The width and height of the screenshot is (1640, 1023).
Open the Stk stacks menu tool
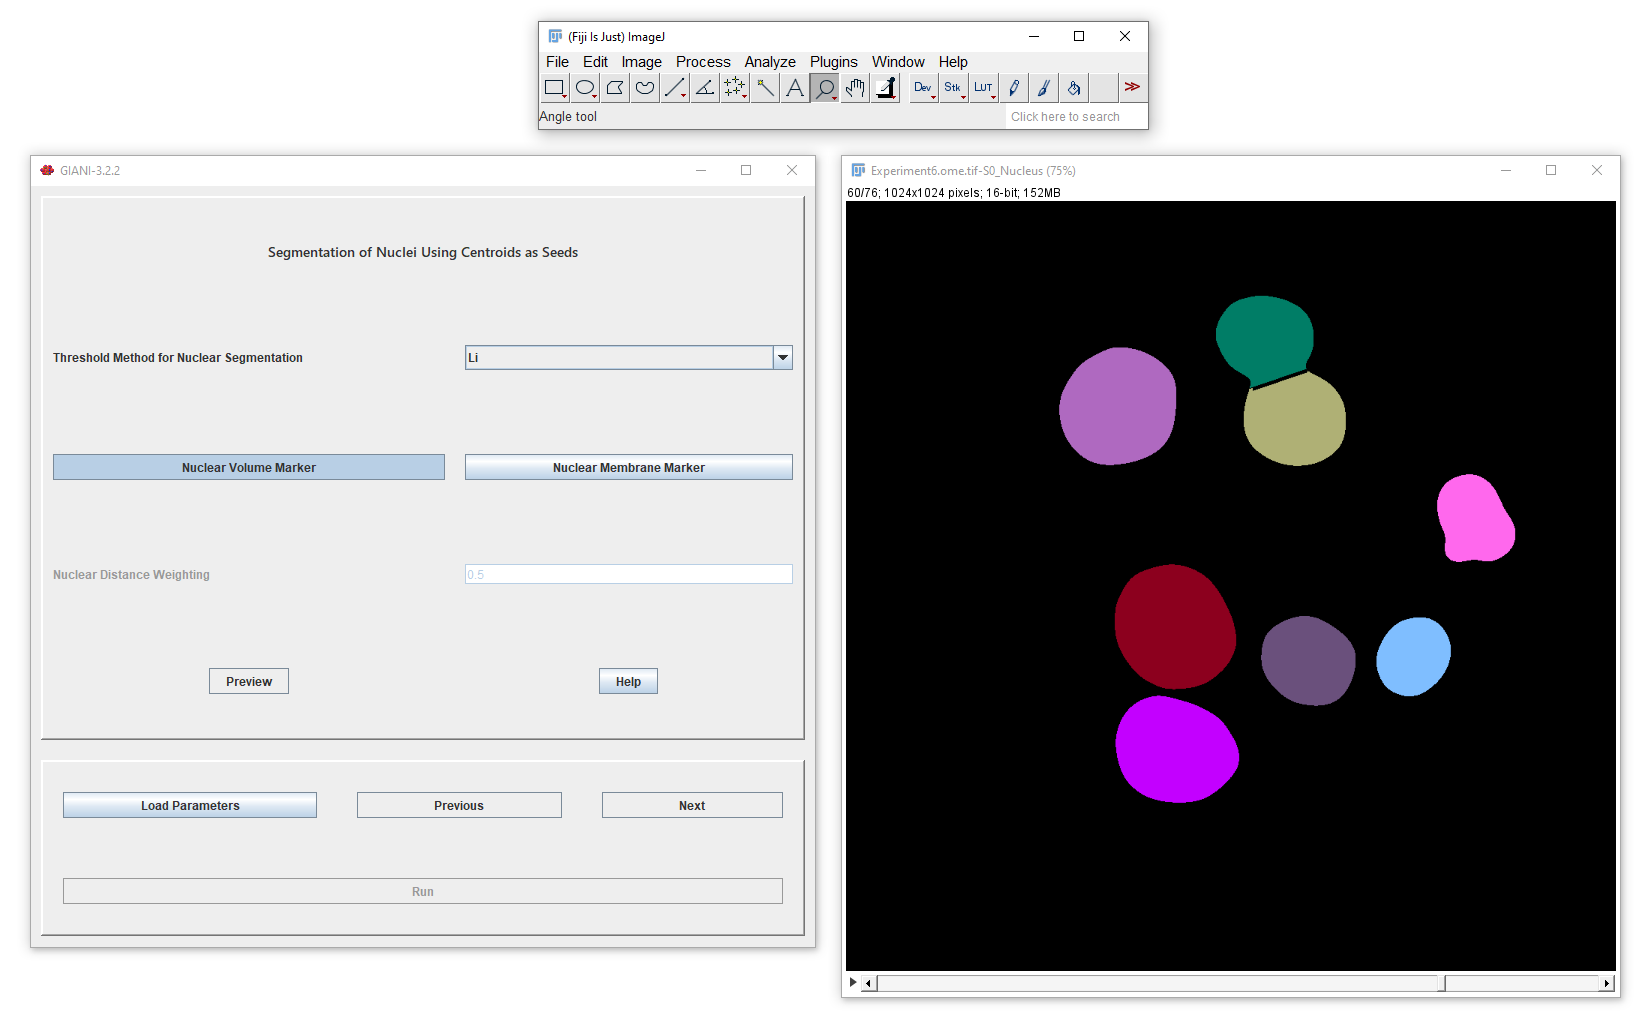pyautogui.click(x=953, y=88)
